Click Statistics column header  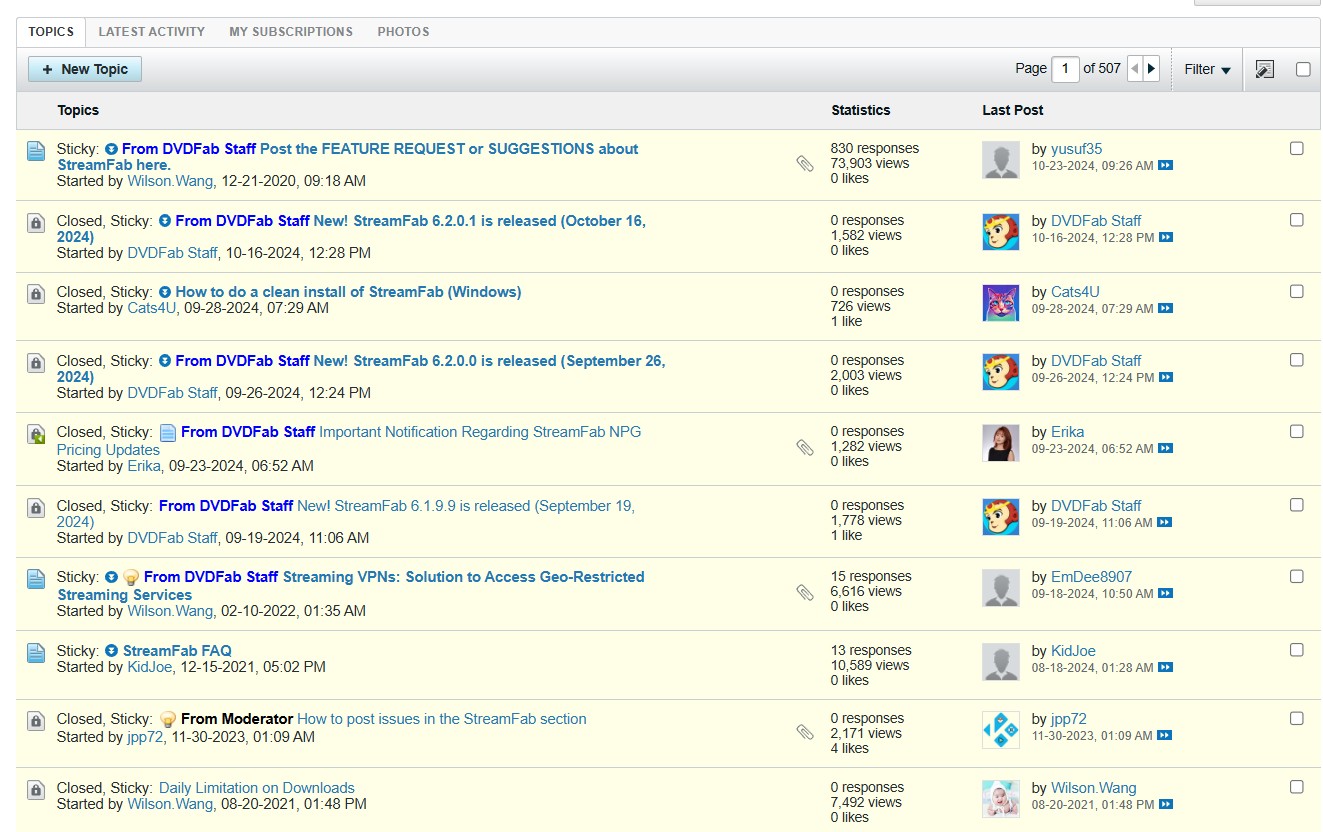(861, 110)
